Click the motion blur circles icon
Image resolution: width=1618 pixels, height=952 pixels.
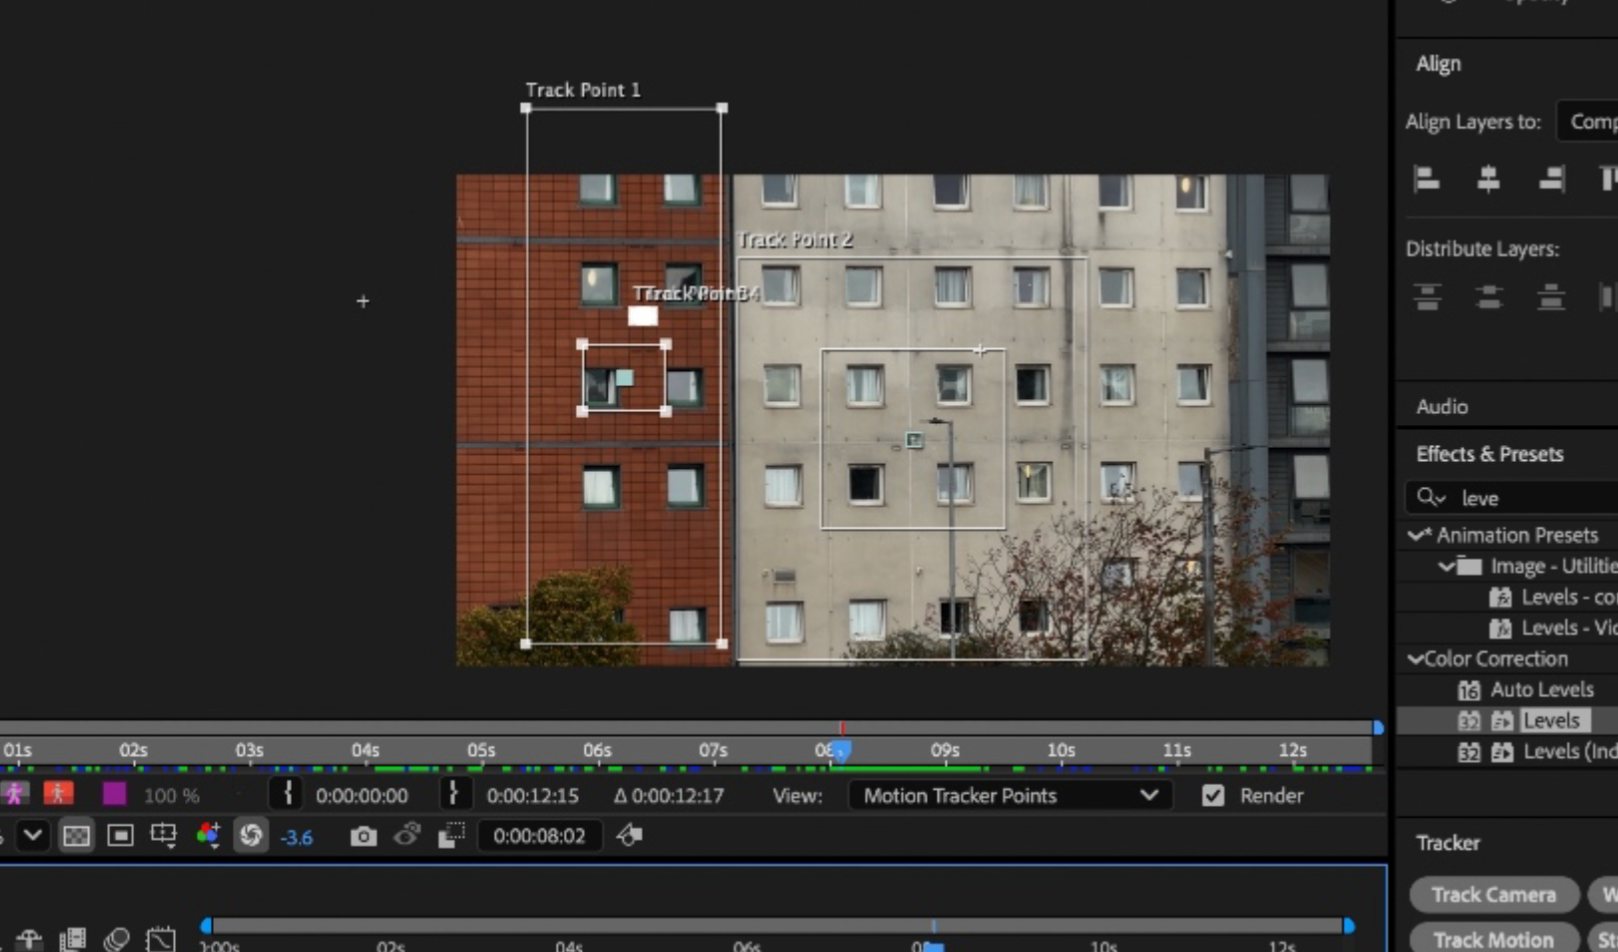pyautogui.click(x=117, y=940)
